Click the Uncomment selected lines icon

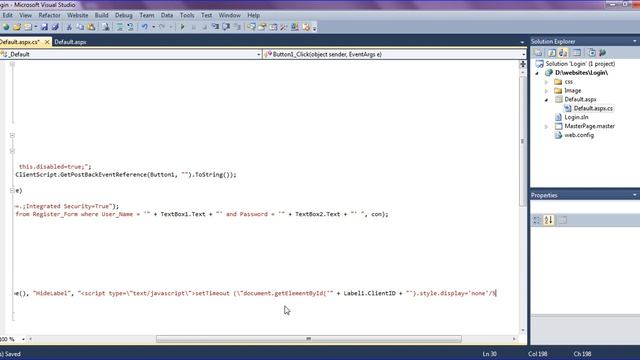coord(130,27)
